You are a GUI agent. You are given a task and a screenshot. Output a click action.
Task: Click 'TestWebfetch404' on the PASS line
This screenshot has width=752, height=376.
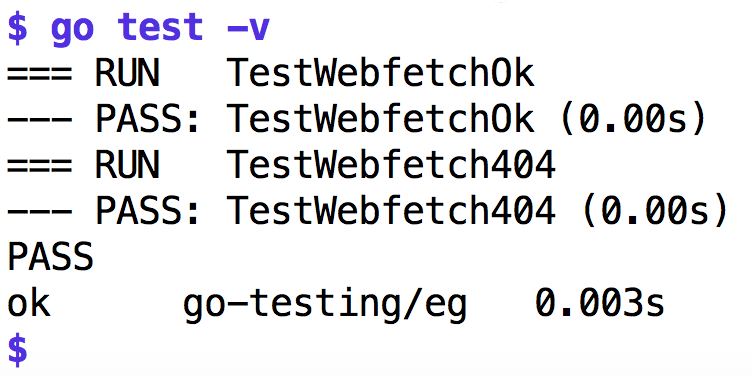391,210
